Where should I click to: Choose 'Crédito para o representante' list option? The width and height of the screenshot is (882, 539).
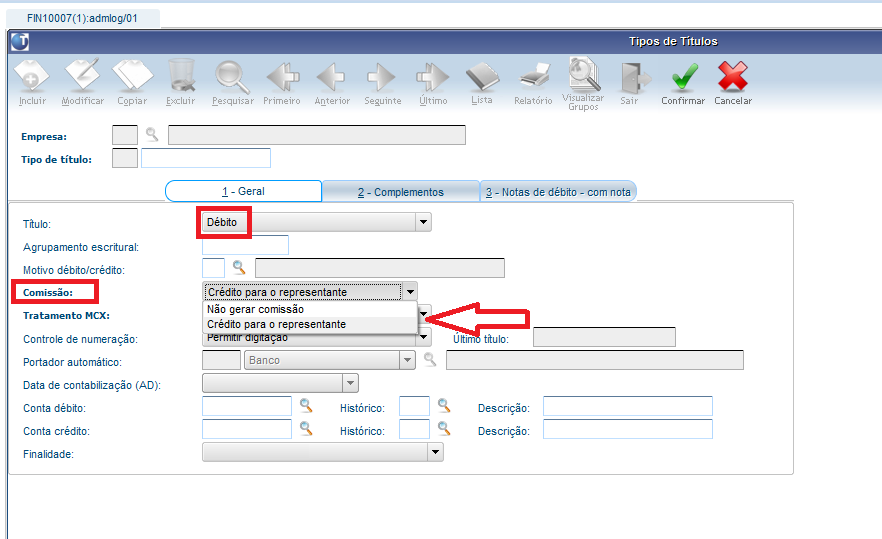309,325
